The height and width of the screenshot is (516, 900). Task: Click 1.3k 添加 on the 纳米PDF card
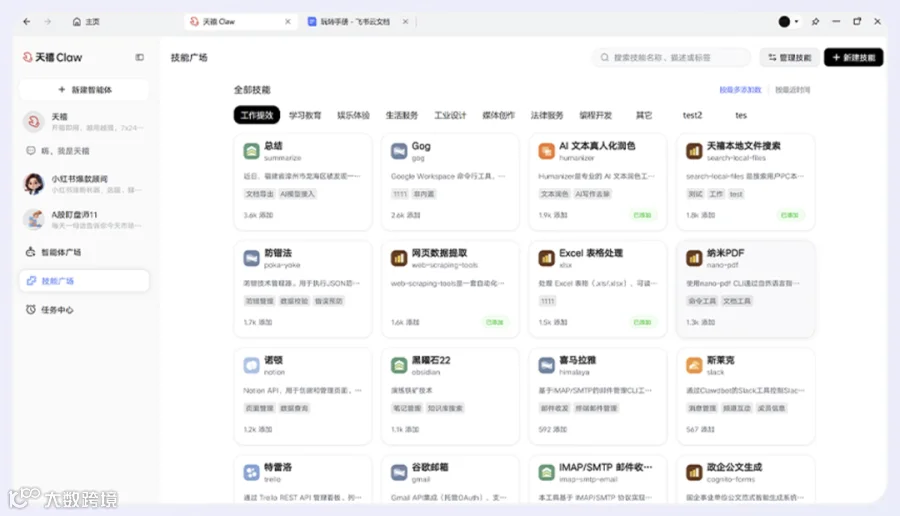click(700, 323)
